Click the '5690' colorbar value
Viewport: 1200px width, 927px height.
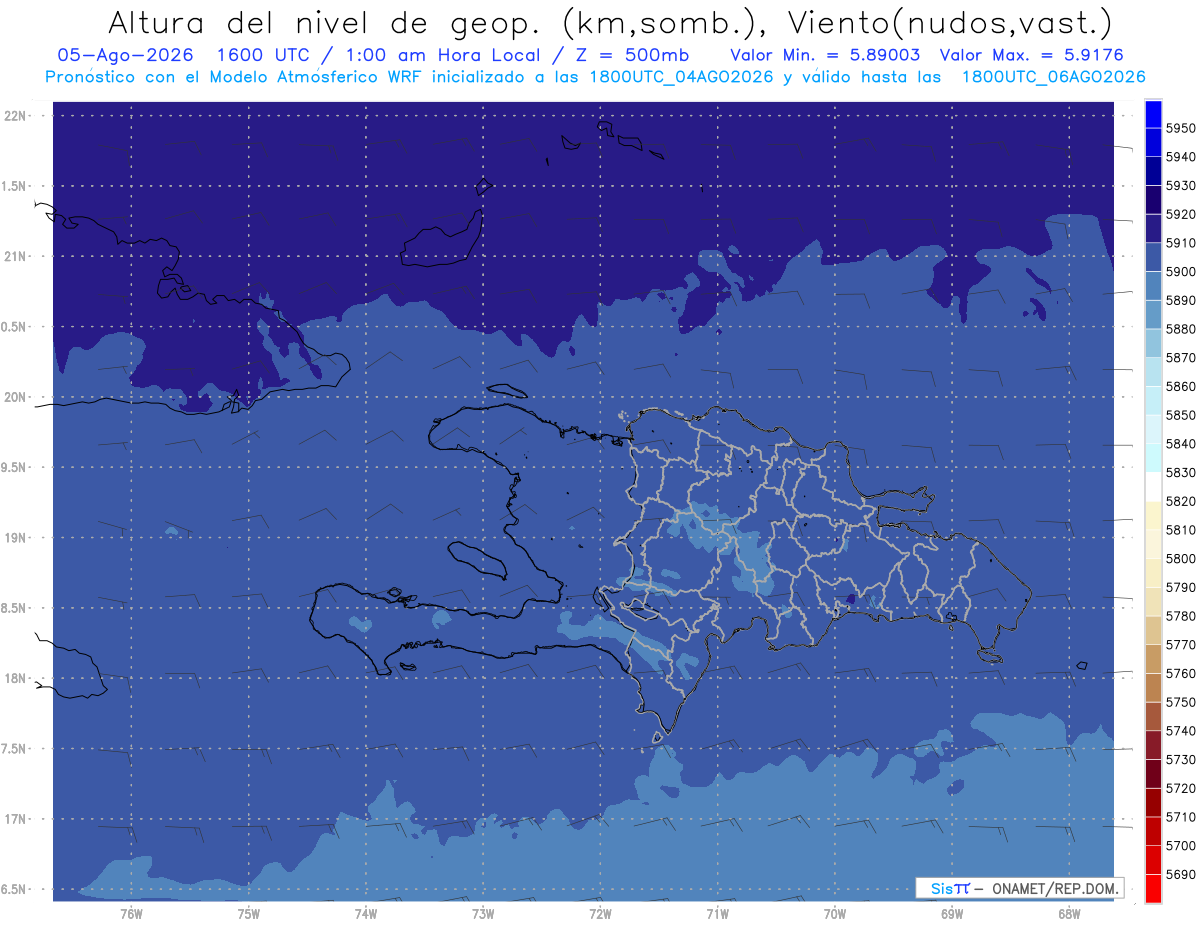tap(1180, 875)
